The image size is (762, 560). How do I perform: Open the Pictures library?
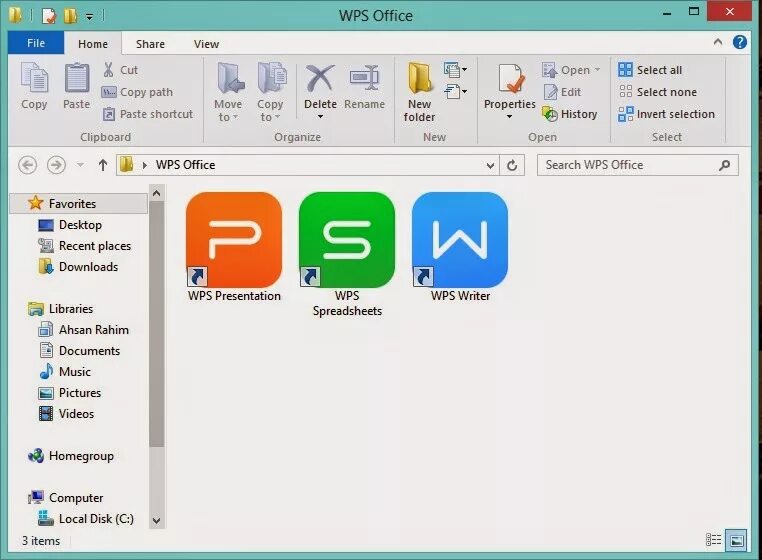(70, 393)
